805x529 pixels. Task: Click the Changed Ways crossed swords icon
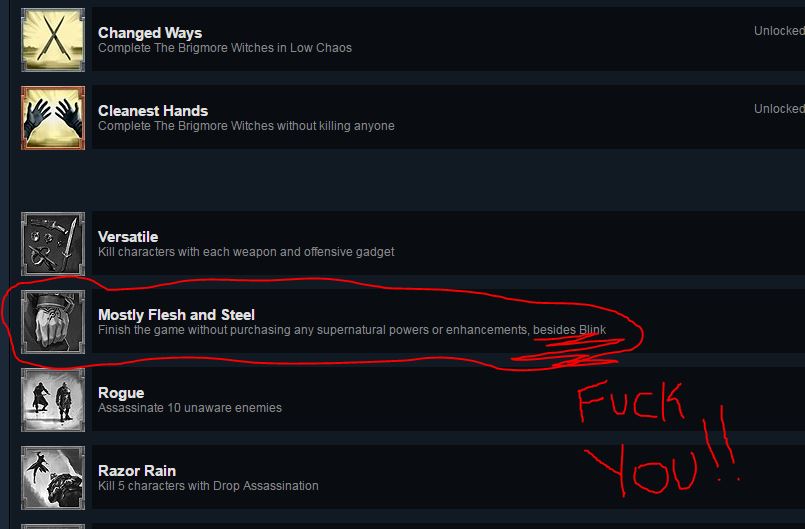(x=53, y=40)
